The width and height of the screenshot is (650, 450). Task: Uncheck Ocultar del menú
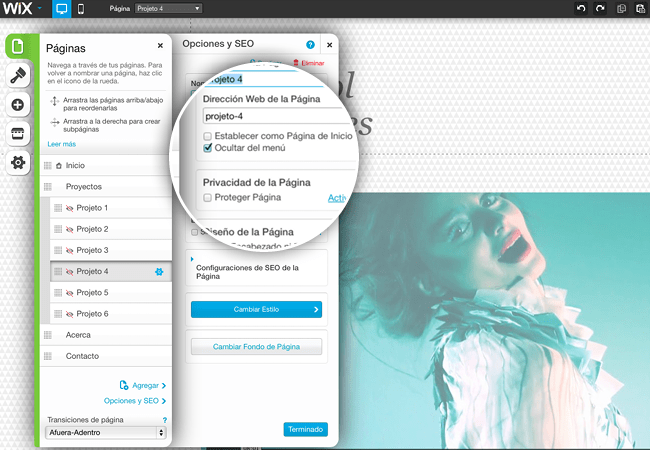coord(208,148)
